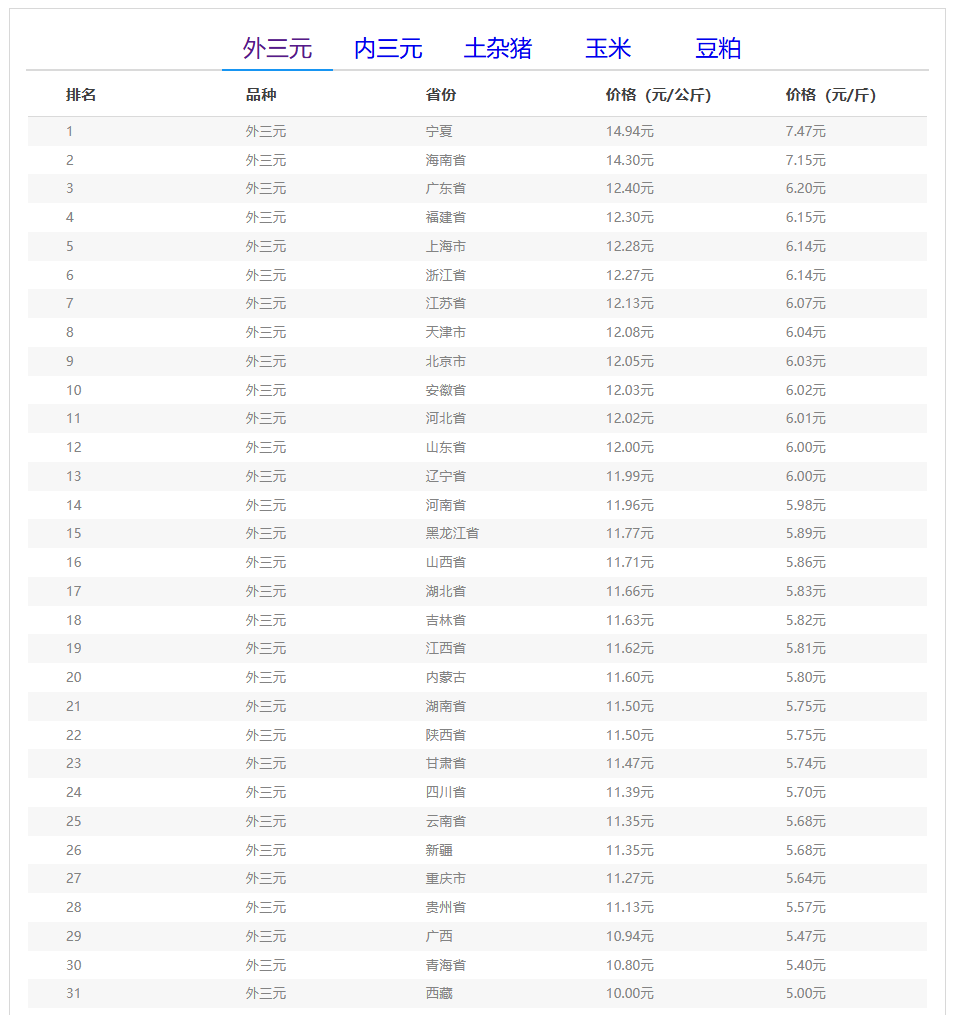The width and height of the screenshot is (966, 1015).
Task: Select the 广东省 province cell
Action: [445, 188]
